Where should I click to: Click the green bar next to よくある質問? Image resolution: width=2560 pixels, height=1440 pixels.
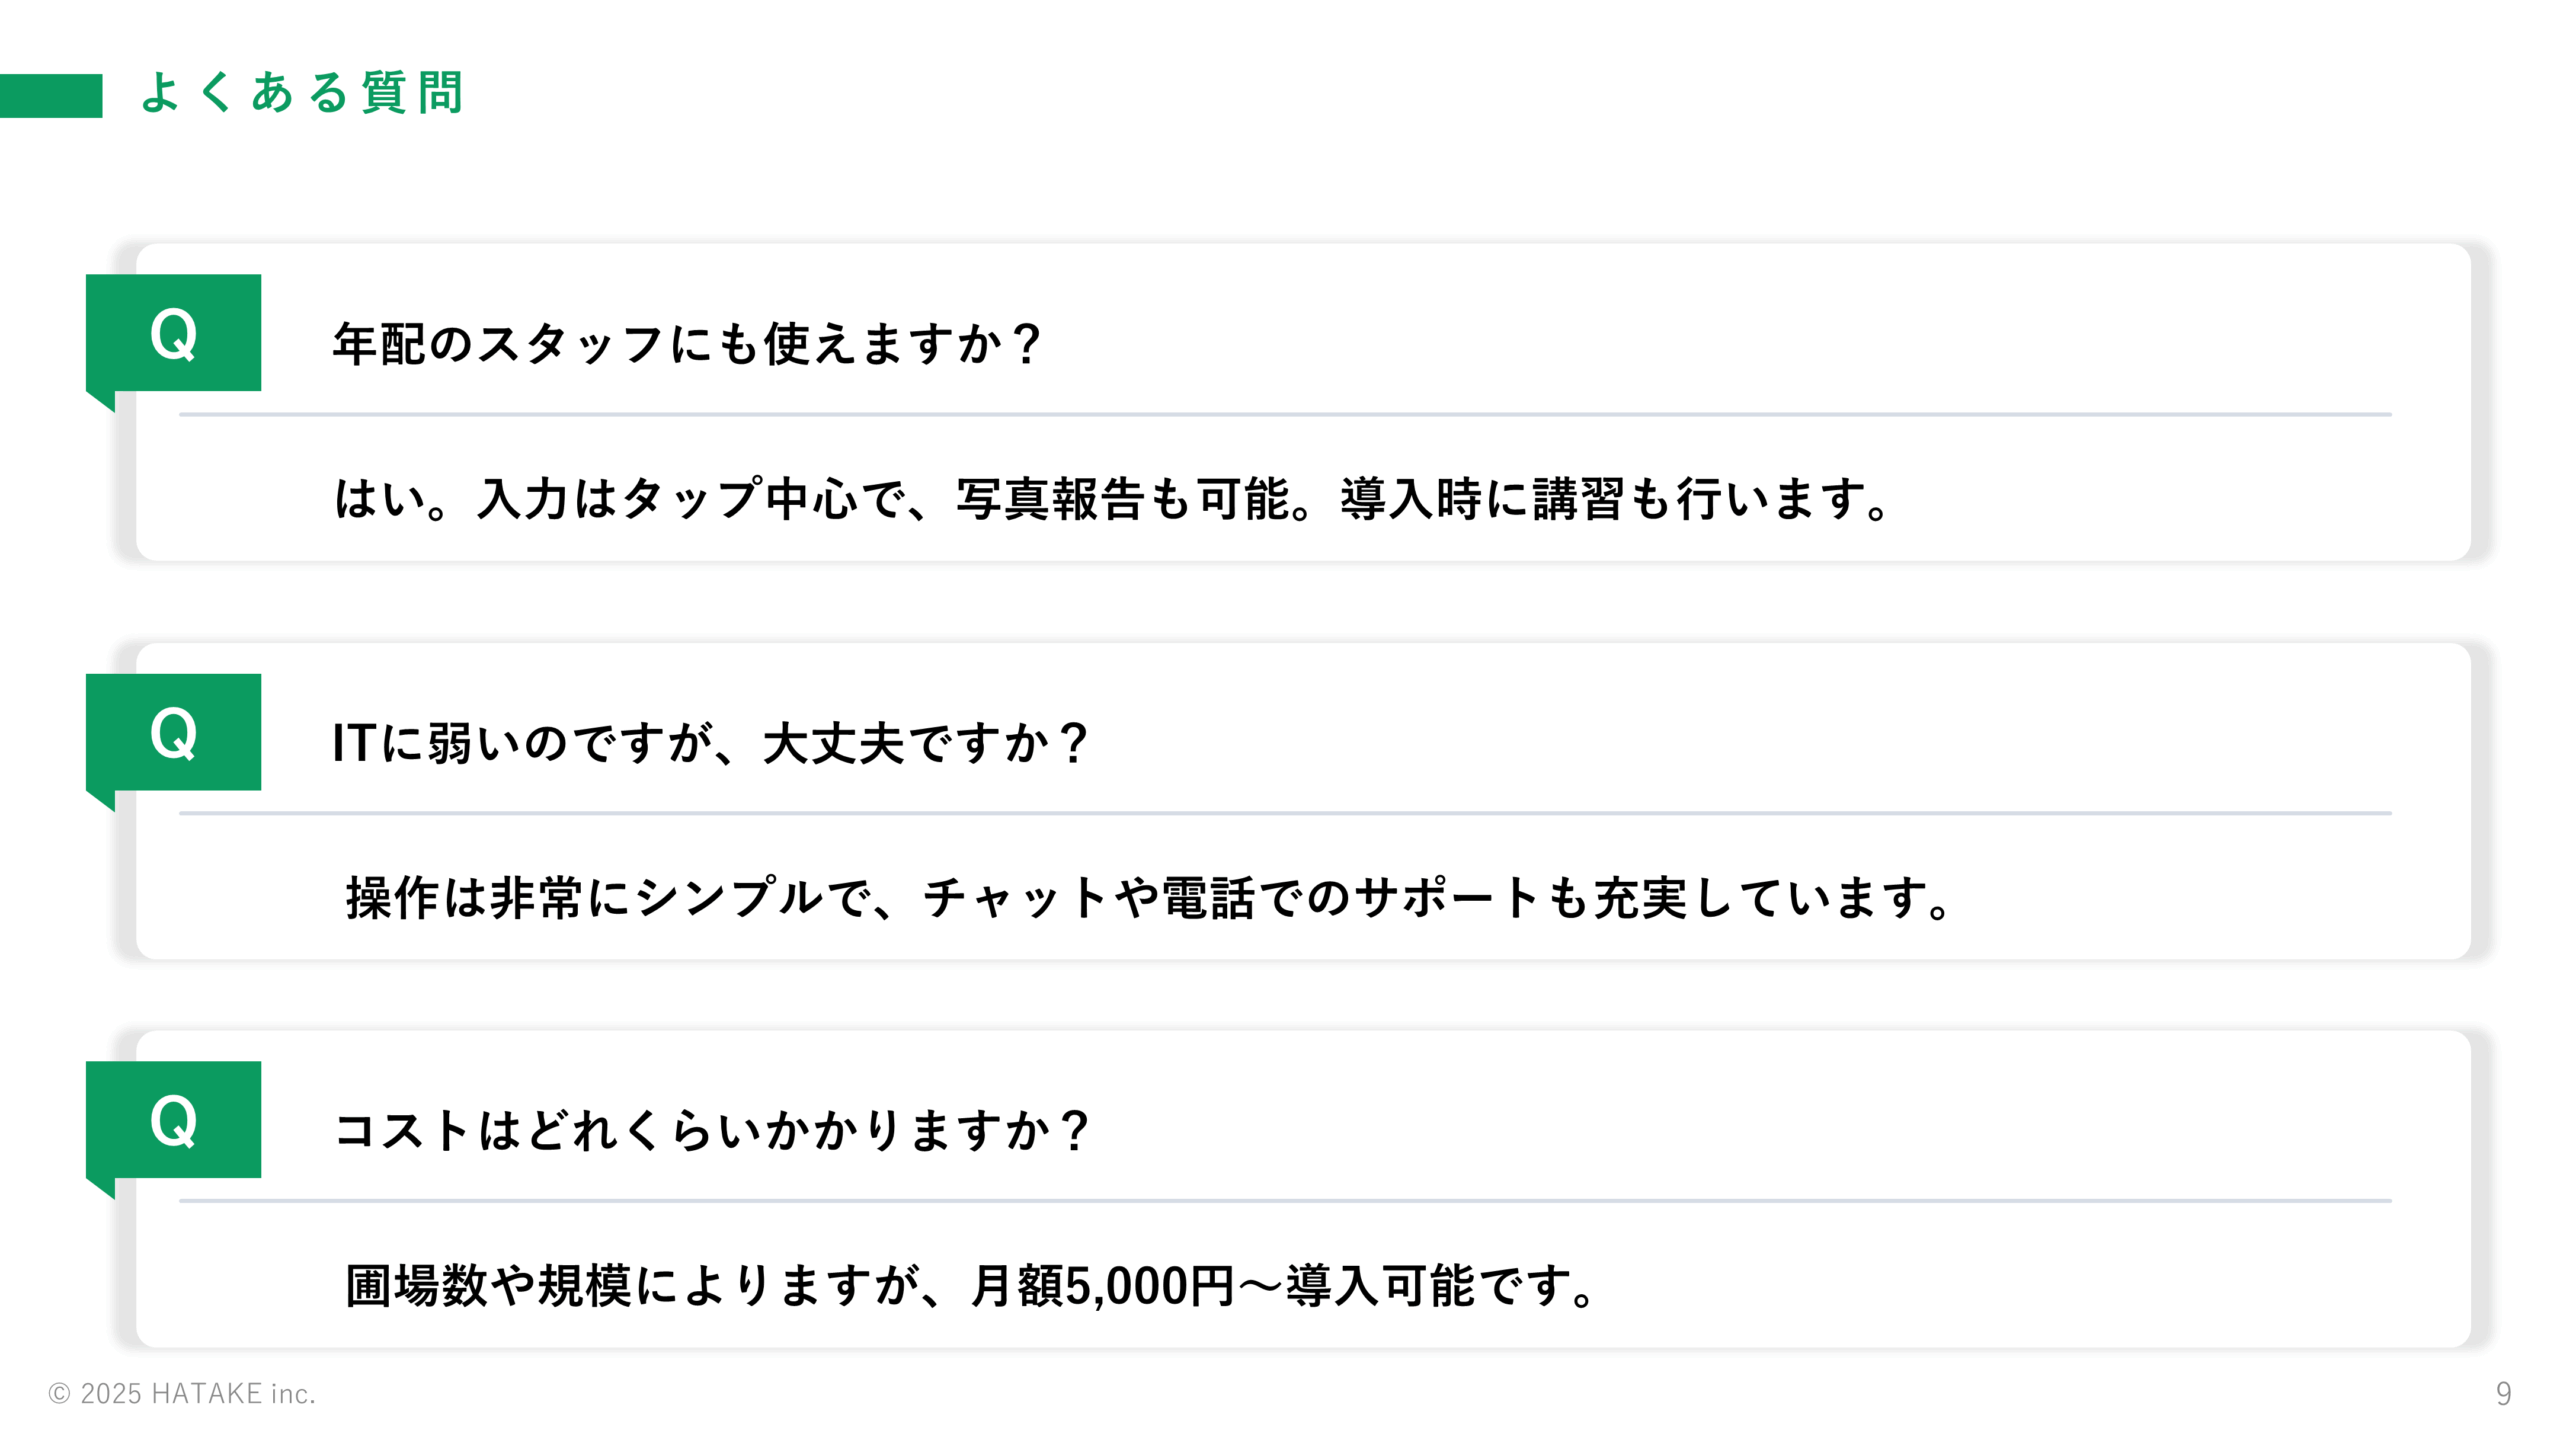tap(51, 96)
